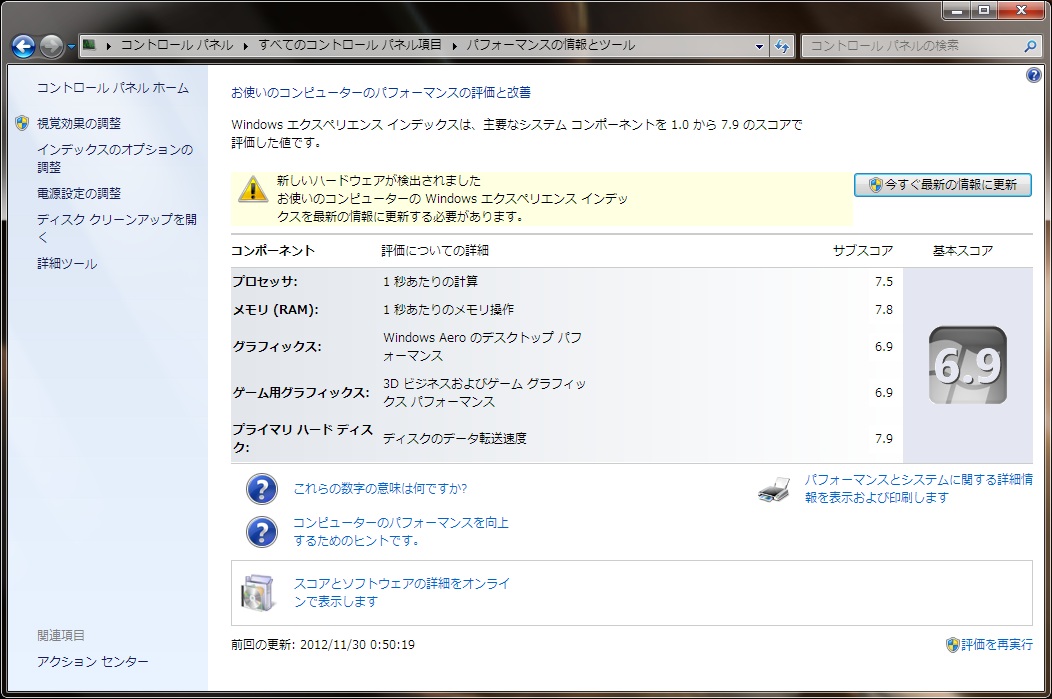Click the printer icon
Image resolution: width=1052 pixels, height=699 pixels.
774,490
